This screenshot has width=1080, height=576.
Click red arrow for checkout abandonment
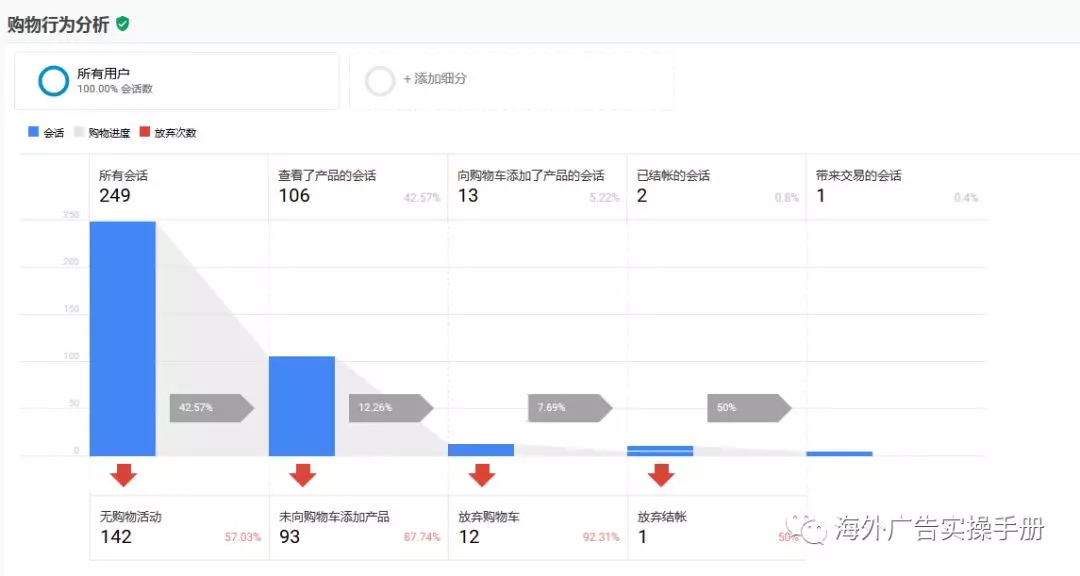pos(661,474)
